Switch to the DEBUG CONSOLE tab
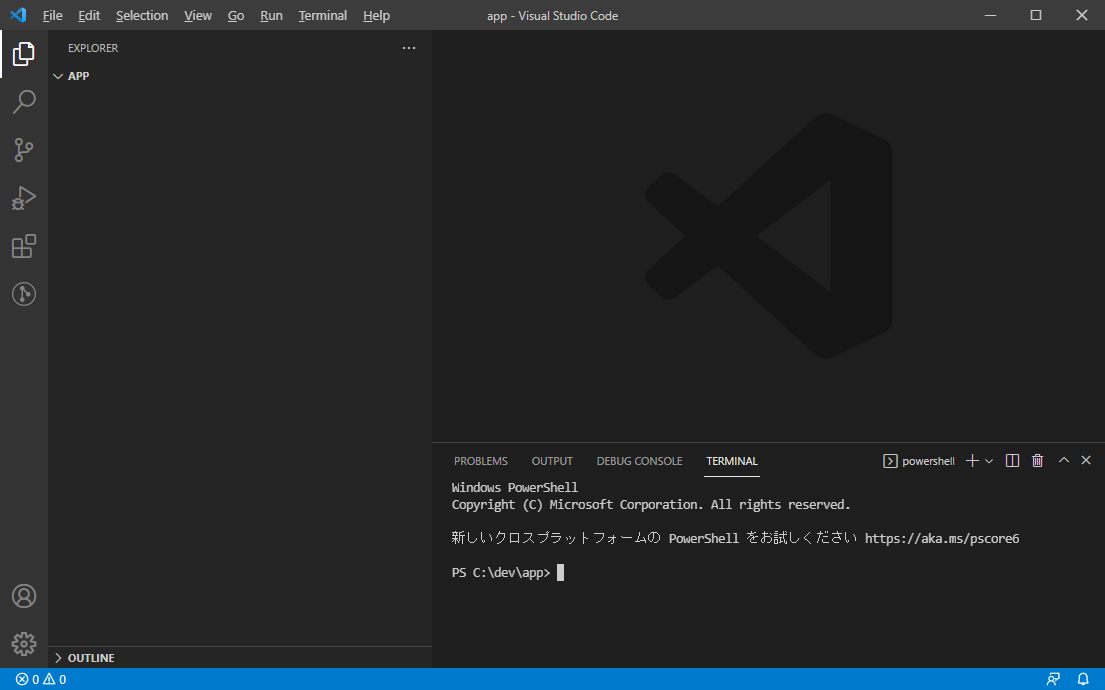This screenshot has width=1105, height=690. 639,461
